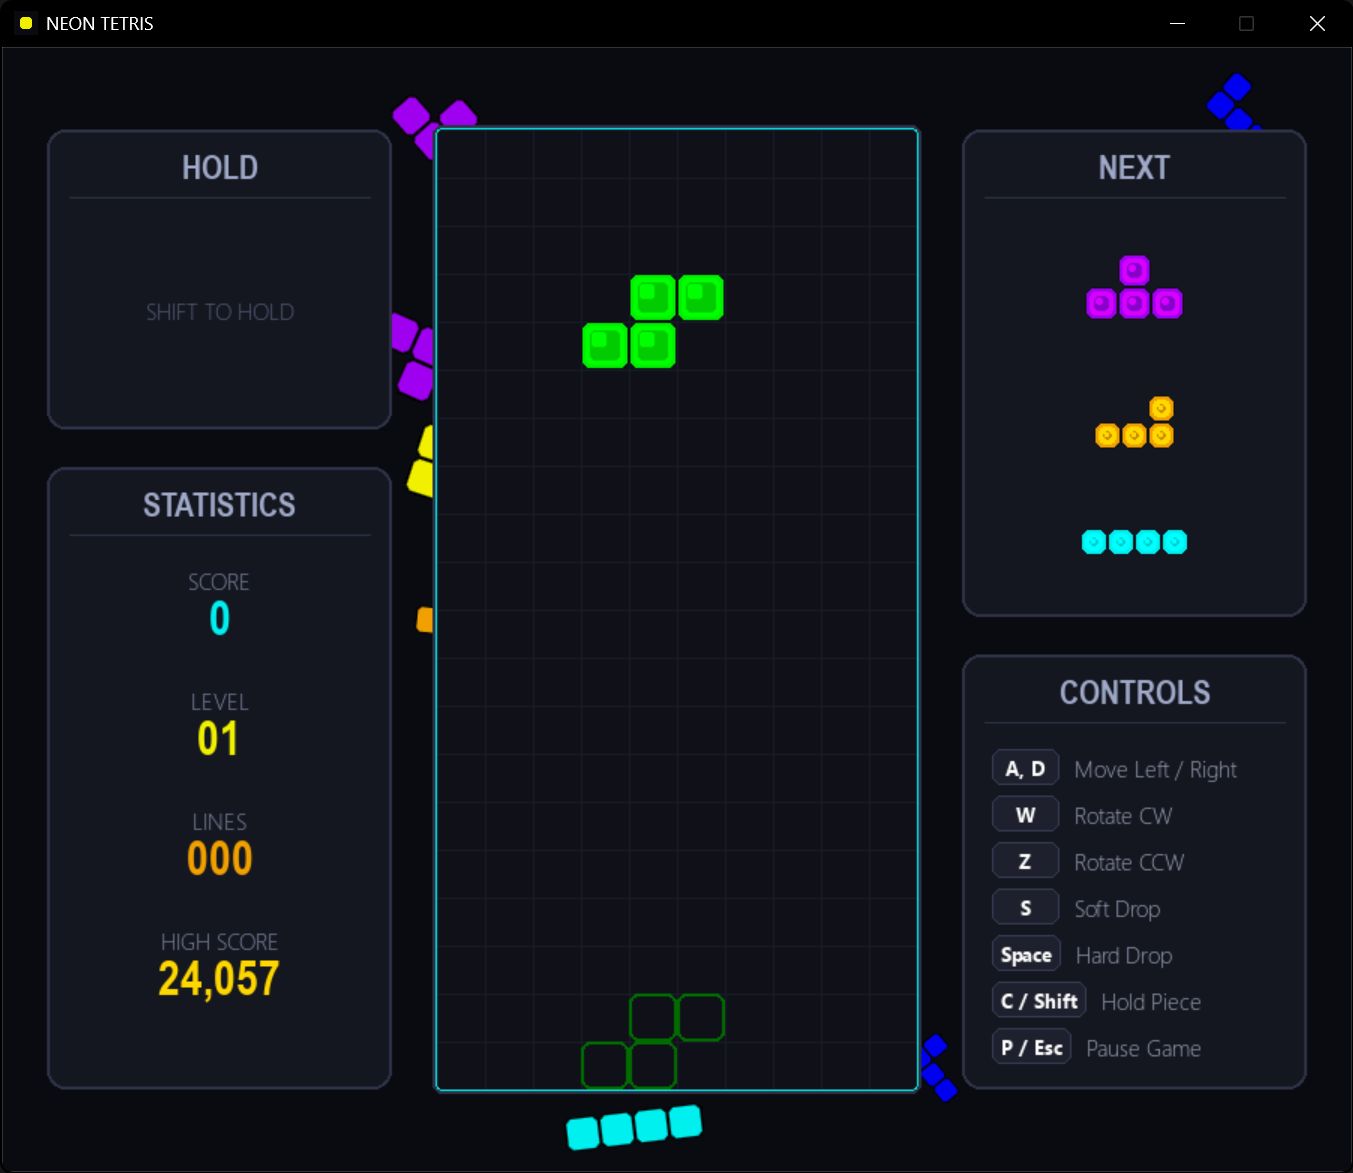Screen dimensions: 1353x1173
Task: Close the Neon Tetris window
Action: click(x=1317, y=23)
